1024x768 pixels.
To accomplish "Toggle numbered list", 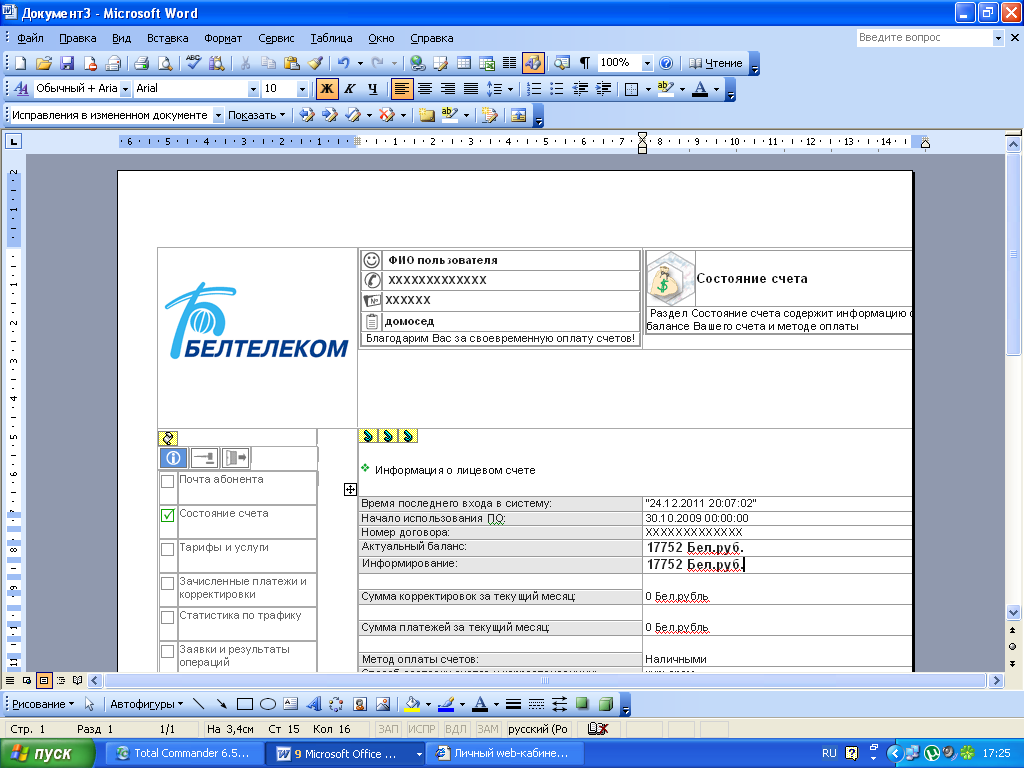I will click(x=534, y=89).
